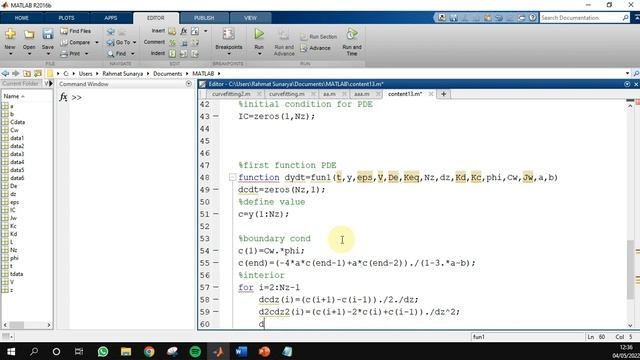Image resolution: width=640 pixels, height=360 pixels.
Task: Click the Go To button
Action: click(x=119, y=42)
